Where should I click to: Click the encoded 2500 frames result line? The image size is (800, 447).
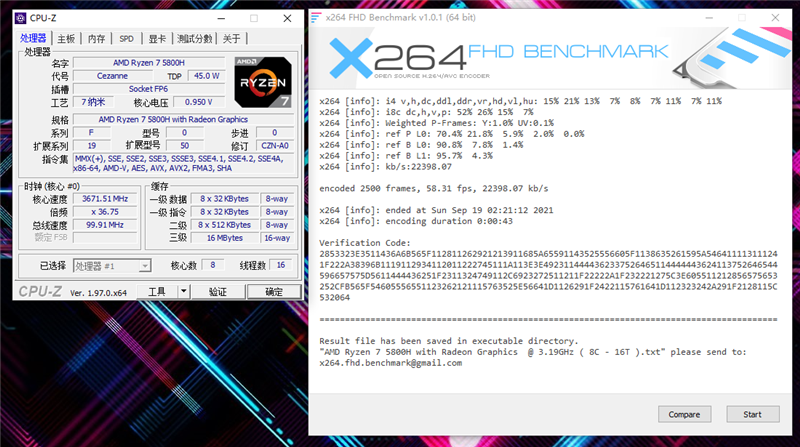coord(434,189)
